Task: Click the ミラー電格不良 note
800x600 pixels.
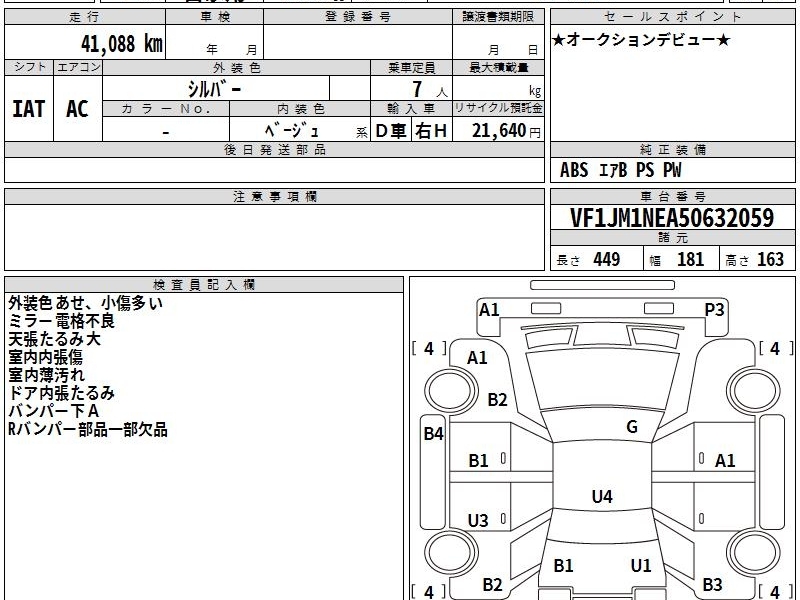Action: pyautogui.click(x=61, y=321)
